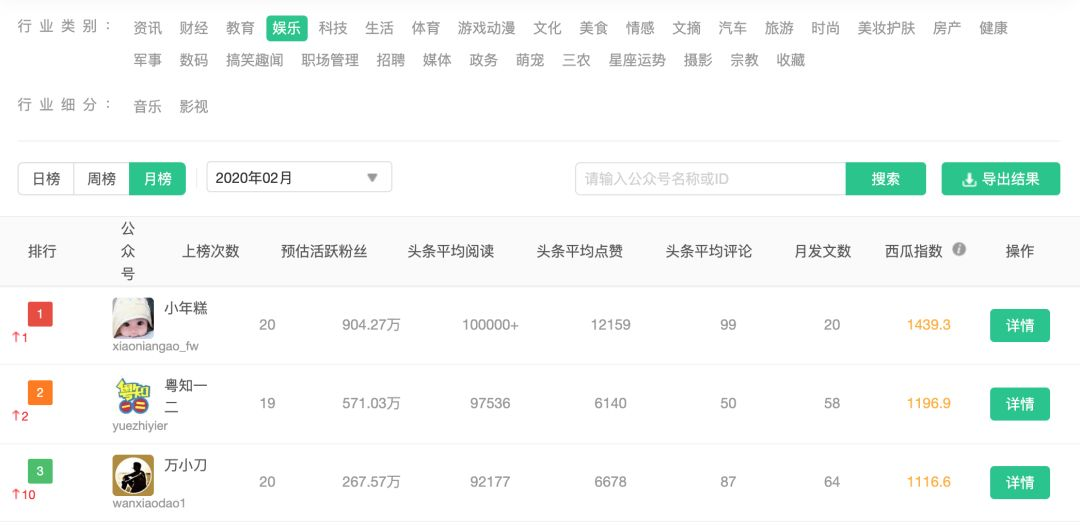Filter by 影视 sub-category
Image resolution: width=1080 pixels, height=526 pixels.
click(194, 107)
